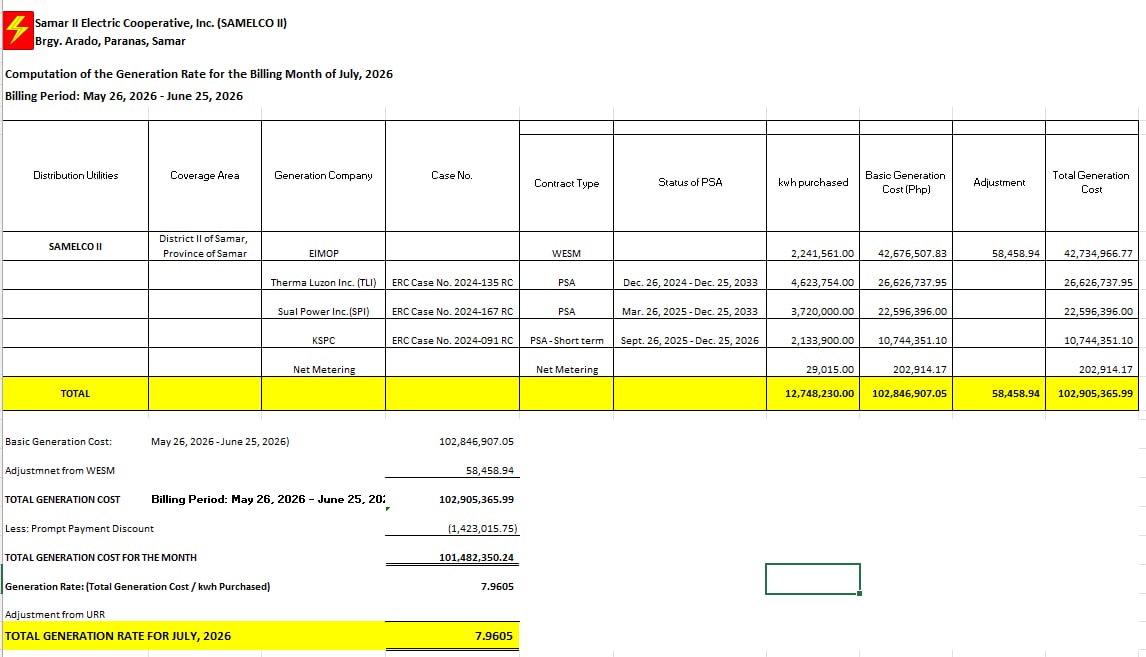Click the yellow 'TOTAL' row label
This screenshot has height=657, width=1146.
(x=75, y=393)
